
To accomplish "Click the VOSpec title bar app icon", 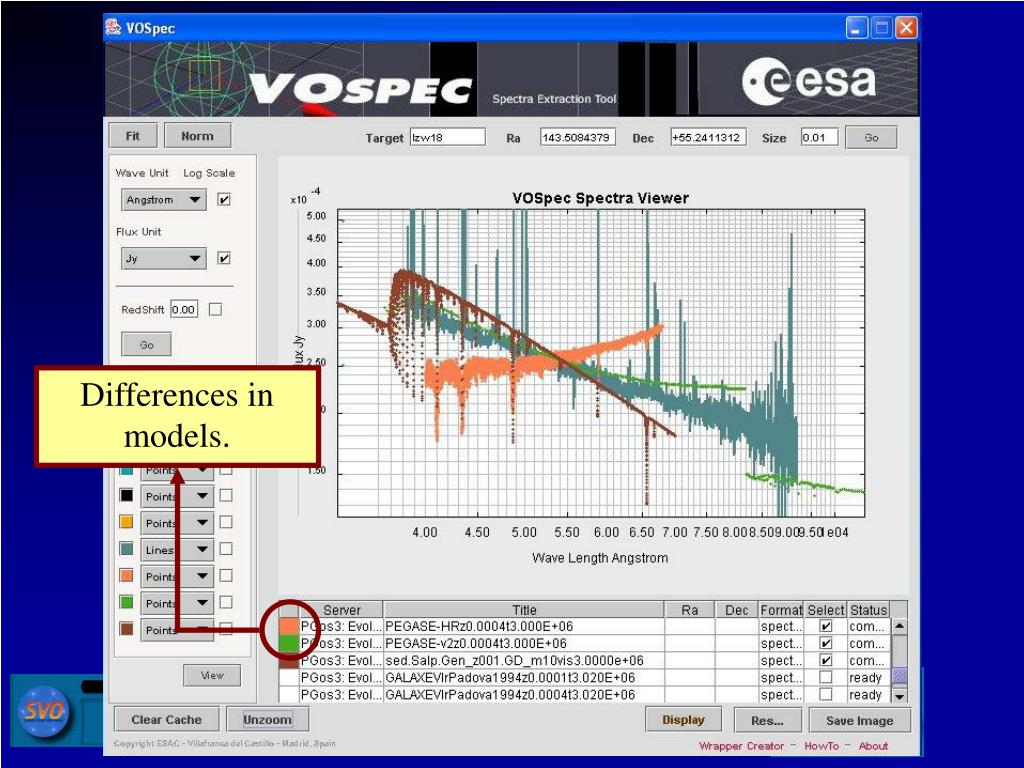I will point(114,27).
